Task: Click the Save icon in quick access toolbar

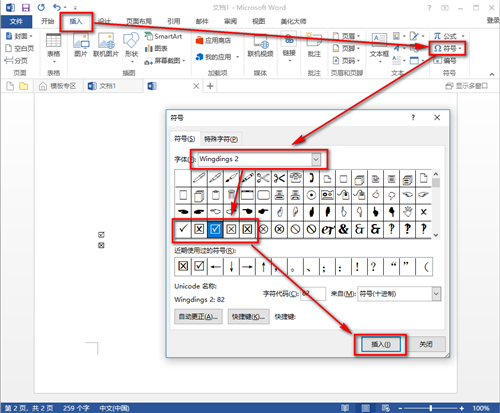Action: 25,7
